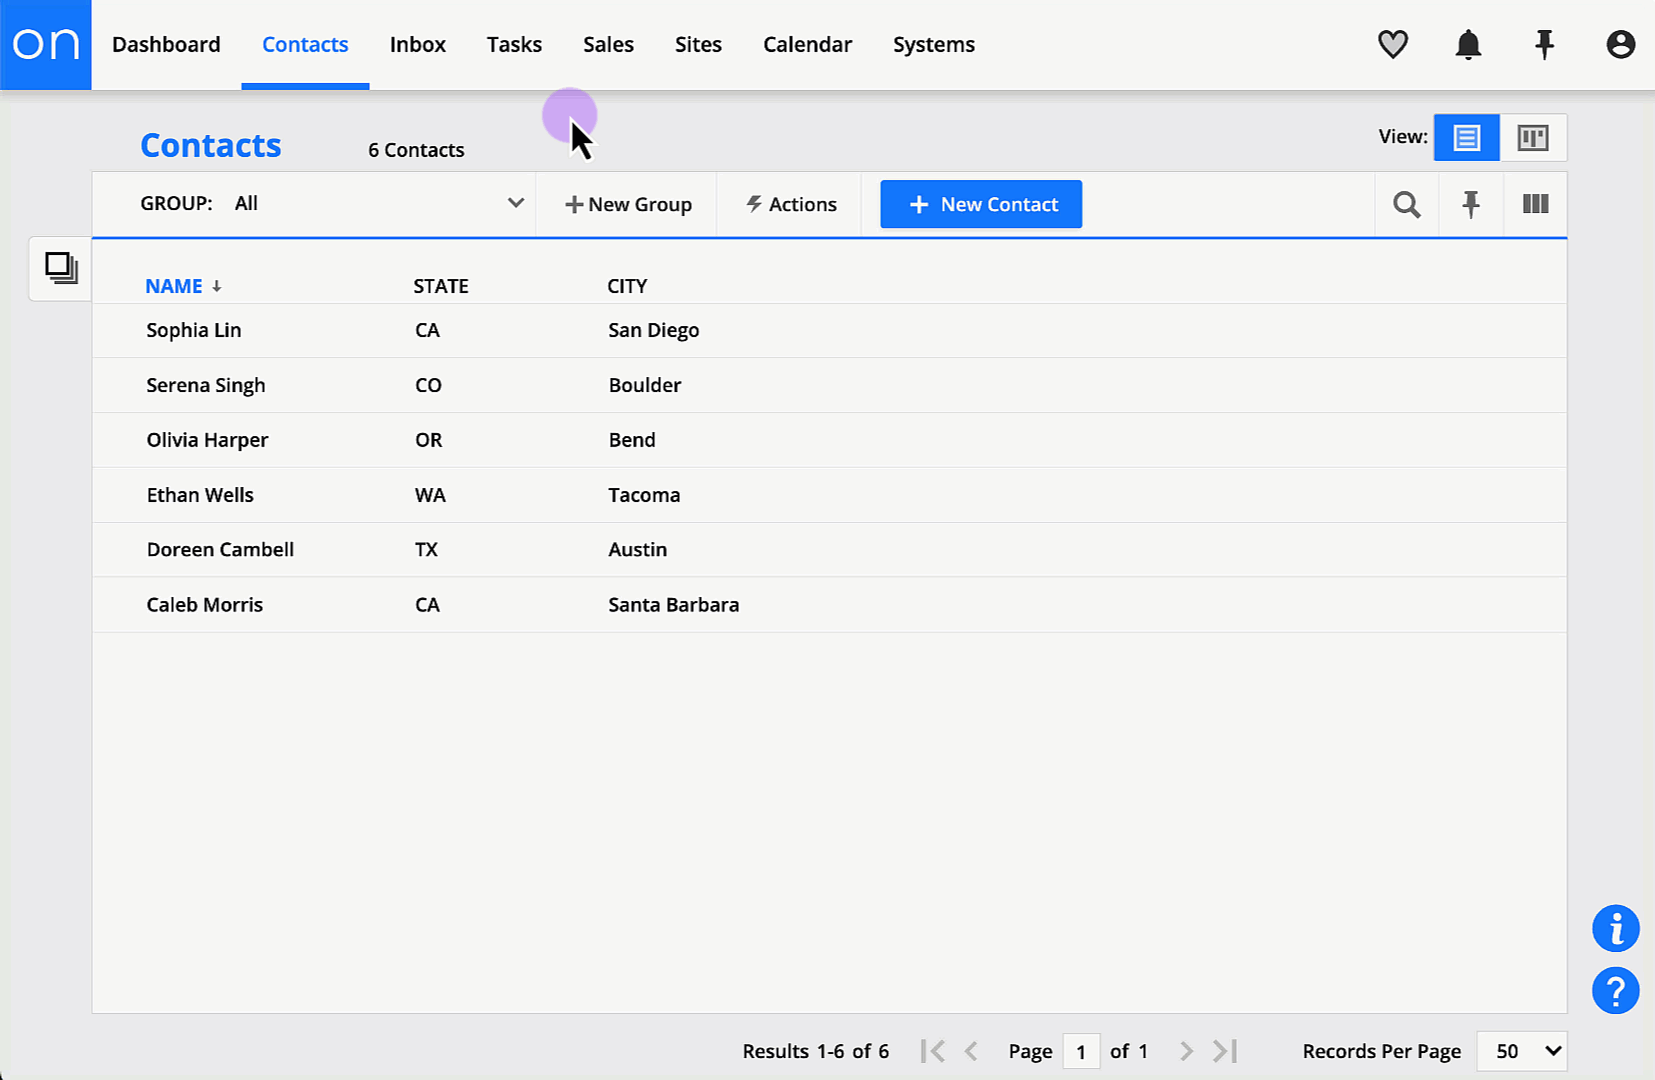Open the user profile account icon
The width and height of the screenshot is (1655, 1080).
tap(1620, 45)
